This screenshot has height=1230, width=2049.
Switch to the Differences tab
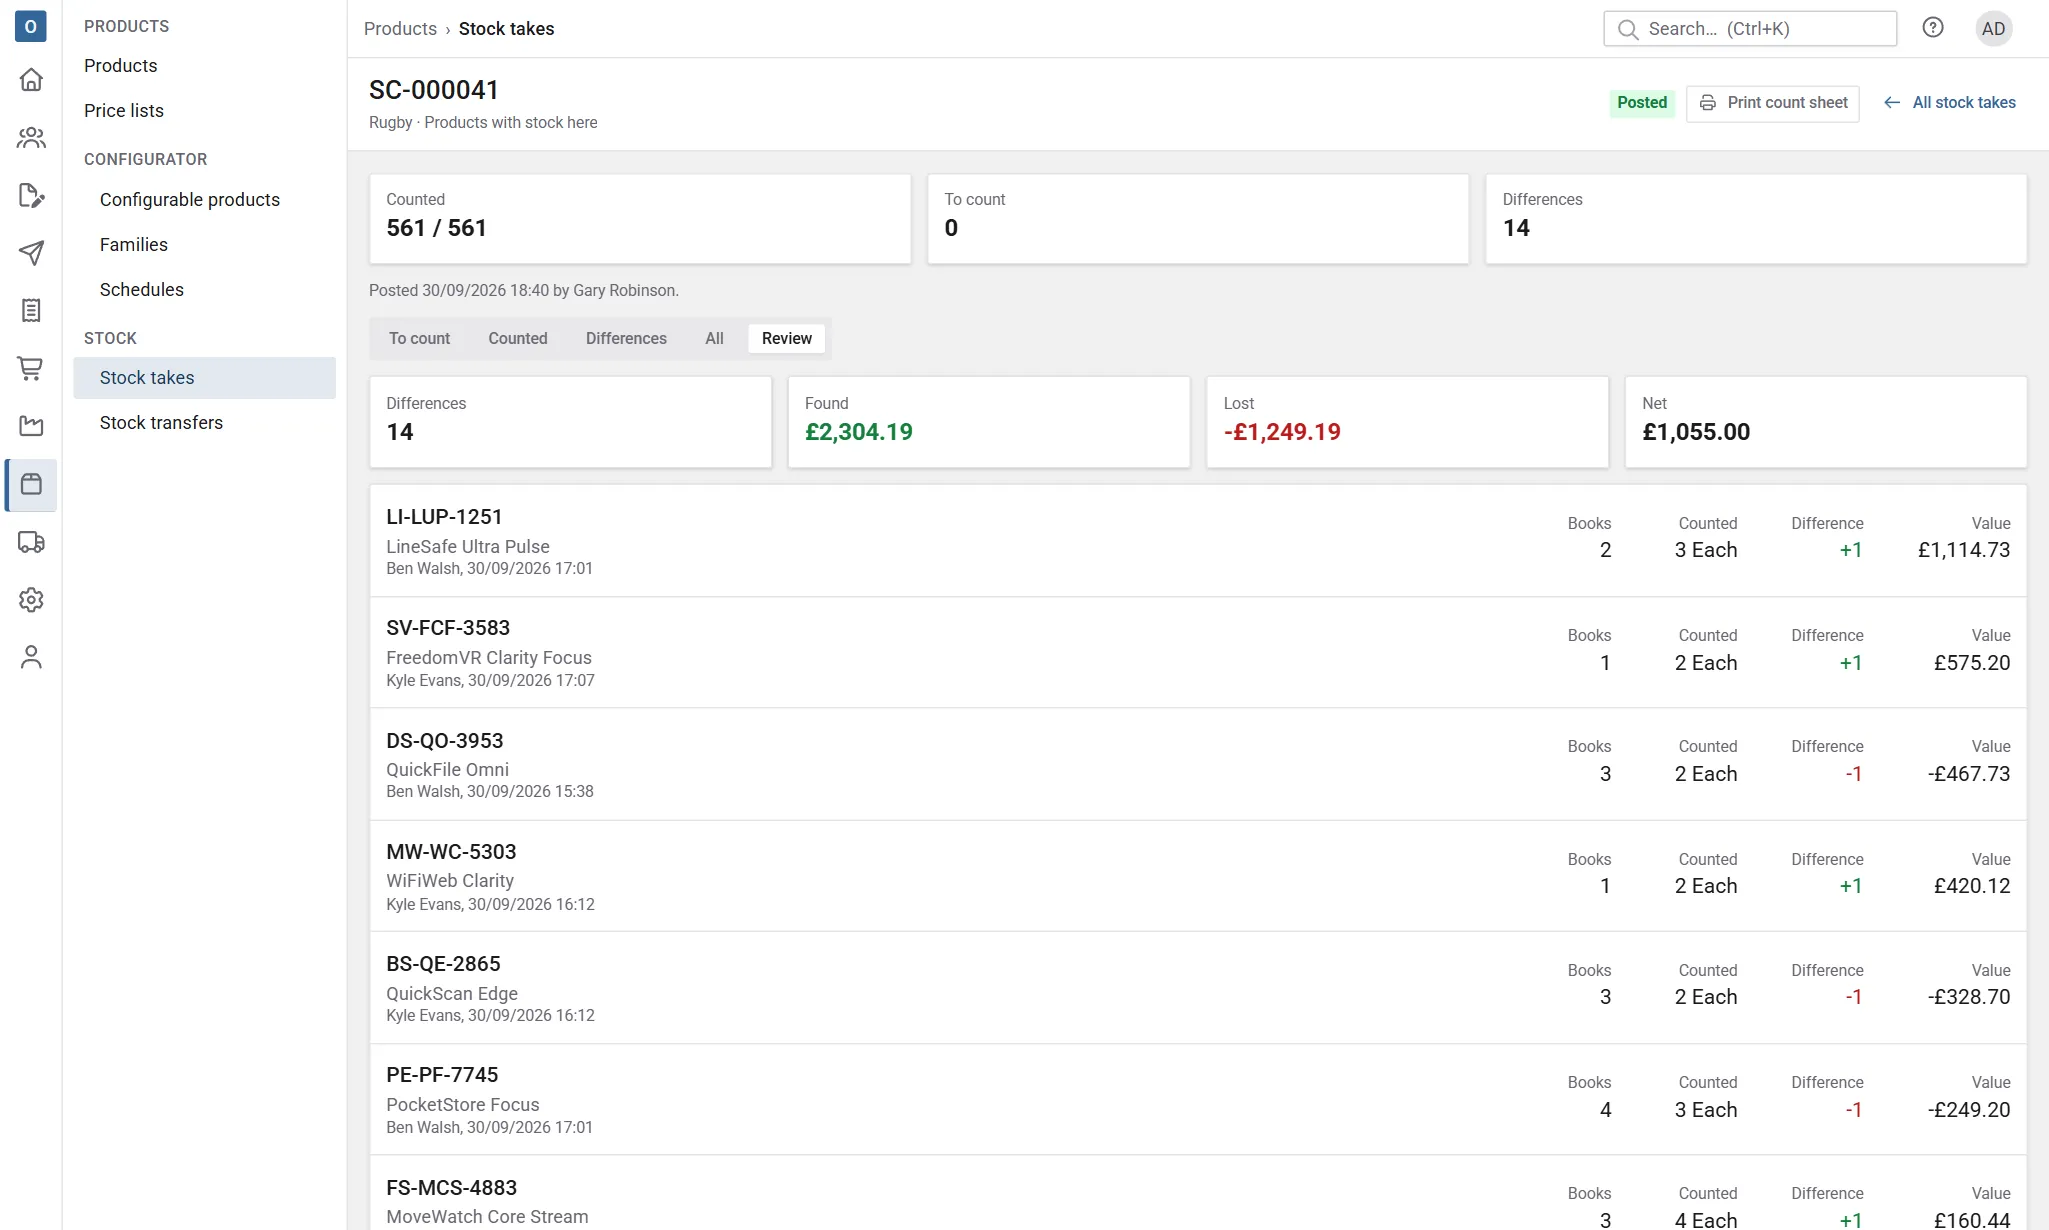click(626, 338)
